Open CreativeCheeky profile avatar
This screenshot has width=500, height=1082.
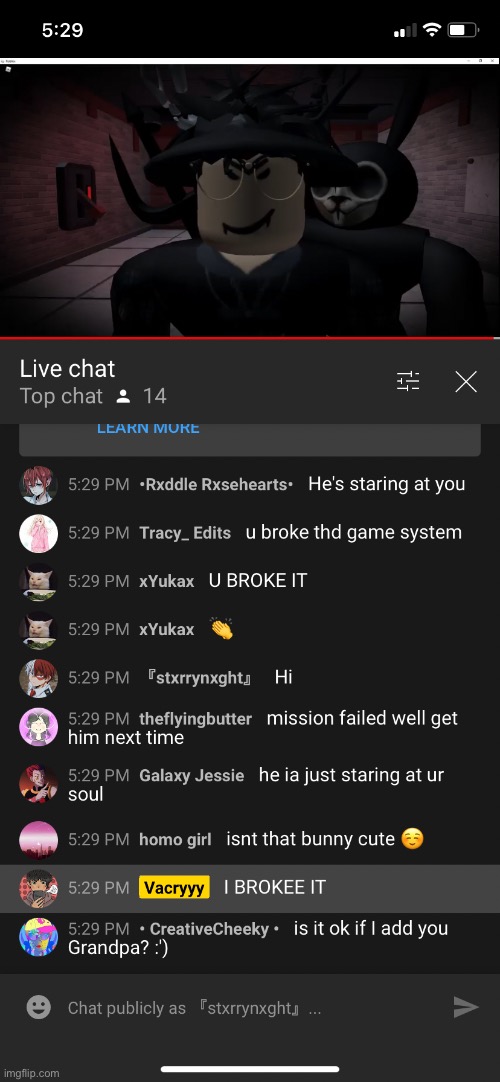(38, 936)
